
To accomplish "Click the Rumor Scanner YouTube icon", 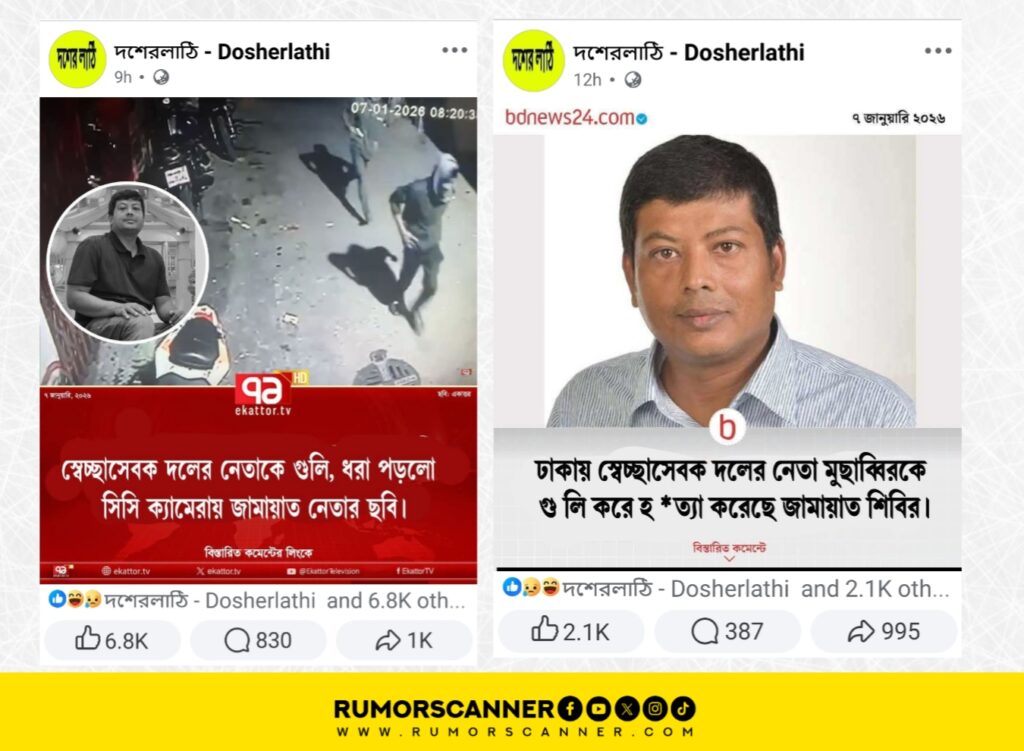I will click(x=598, y=709).
